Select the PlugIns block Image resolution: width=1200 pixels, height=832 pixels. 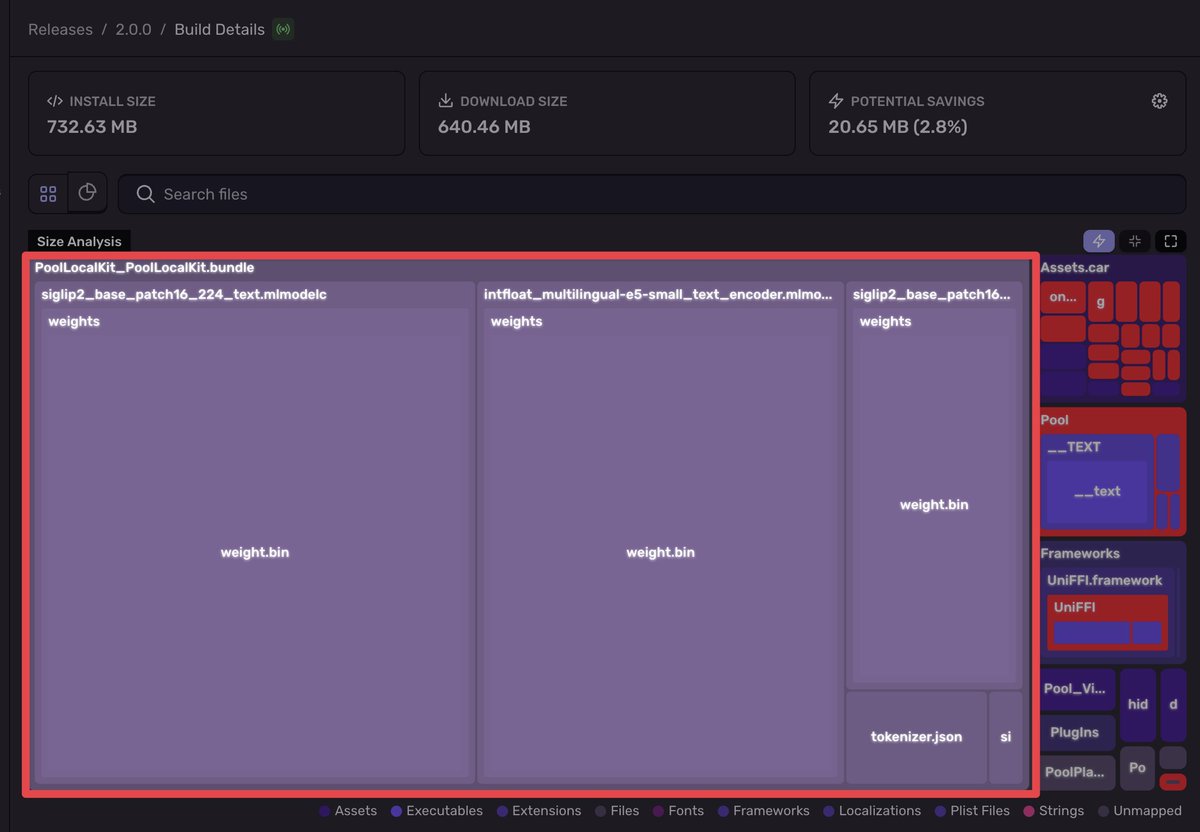pyautogui.click(x=1077, y=733)
